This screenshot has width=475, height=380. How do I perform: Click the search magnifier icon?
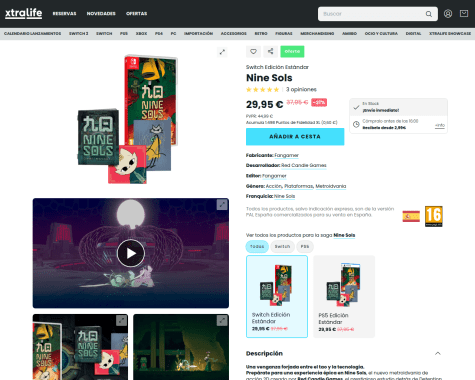[x=429, y=14]
